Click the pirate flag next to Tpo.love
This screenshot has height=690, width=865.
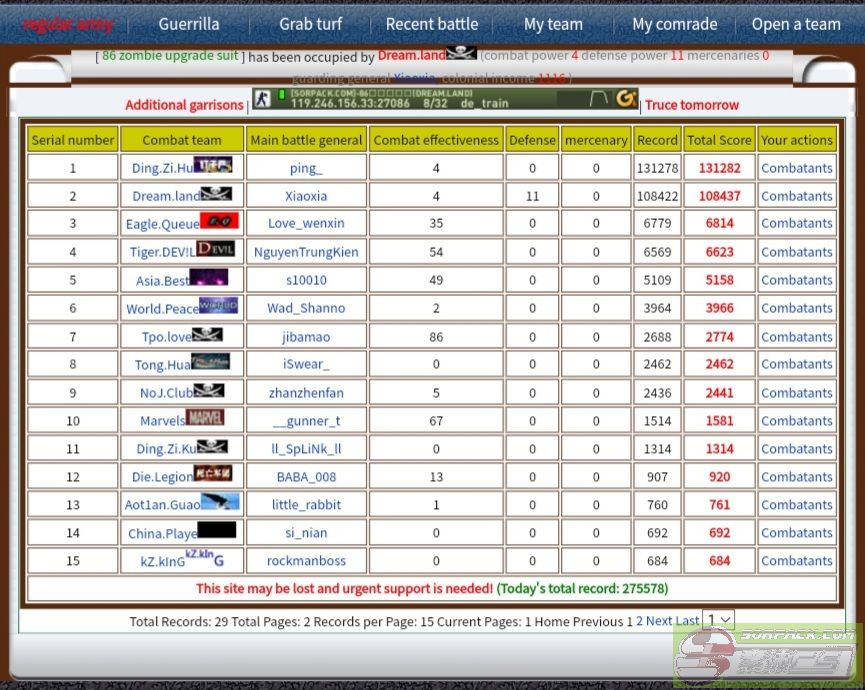pyautogui.click(x=207, y=335)
